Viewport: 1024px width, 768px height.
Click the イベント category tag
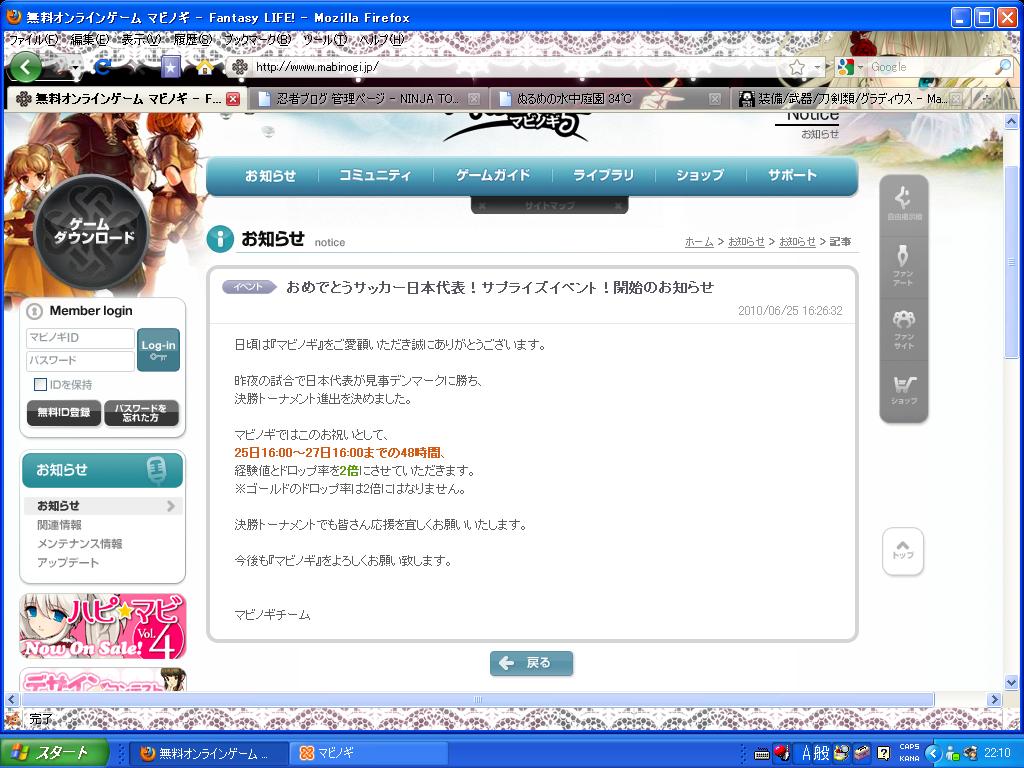coord(248,287)
